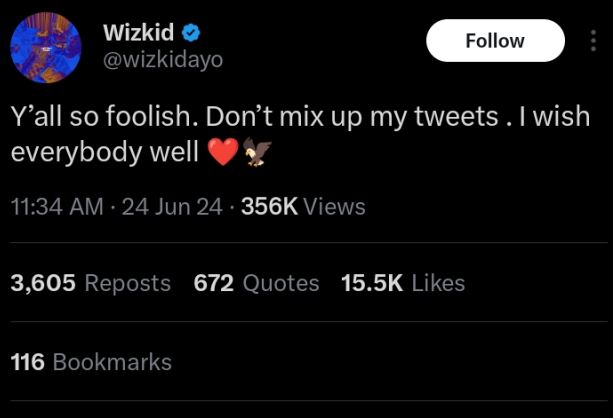Click the 11:34 AM timestamp
This screenshot has height=418, width=613.
(x=56, y=207)
